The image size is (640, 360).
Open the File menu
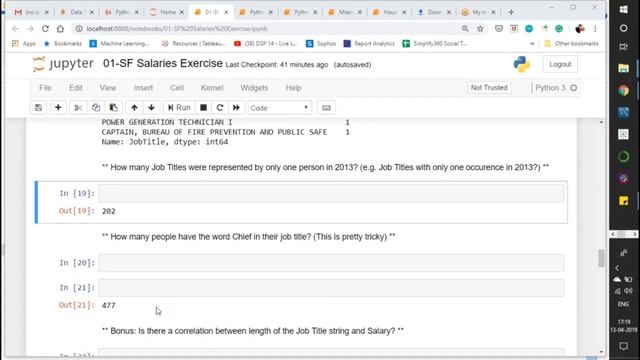coord(45,88)
